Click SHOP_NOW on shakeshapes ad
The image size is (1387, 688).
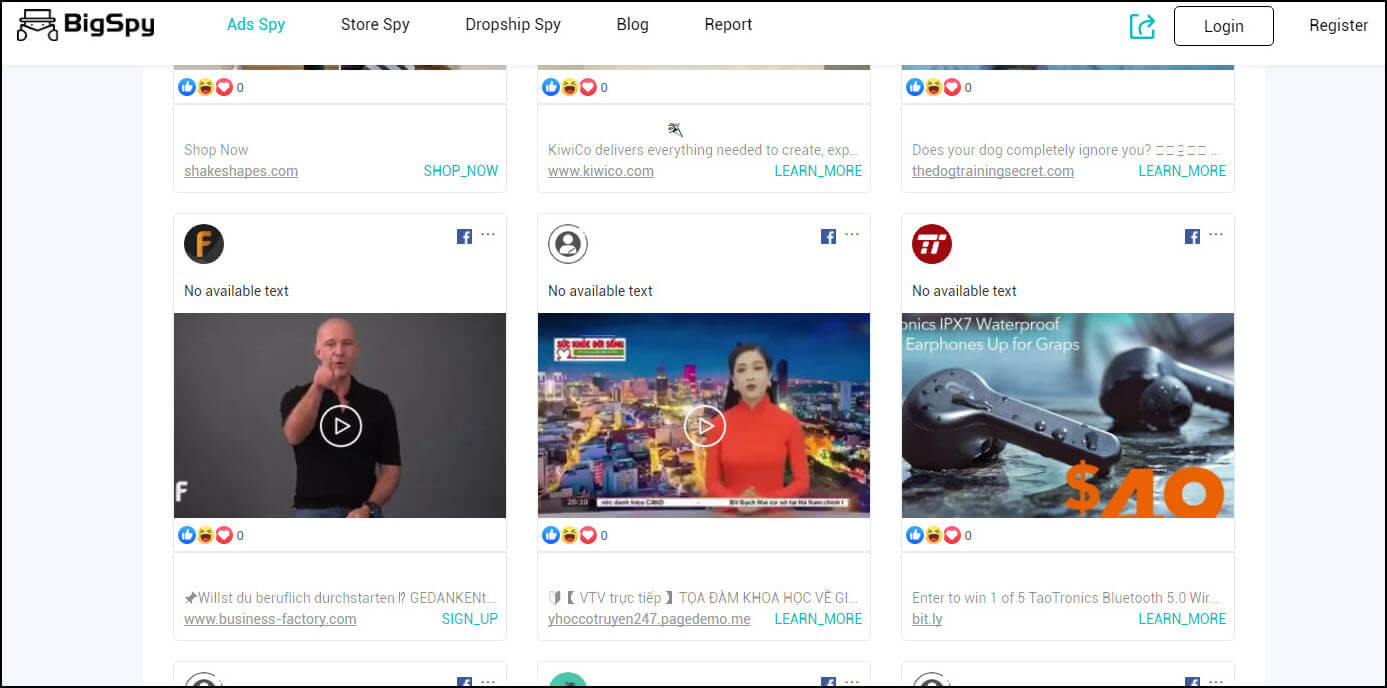[x=461, y=171]
